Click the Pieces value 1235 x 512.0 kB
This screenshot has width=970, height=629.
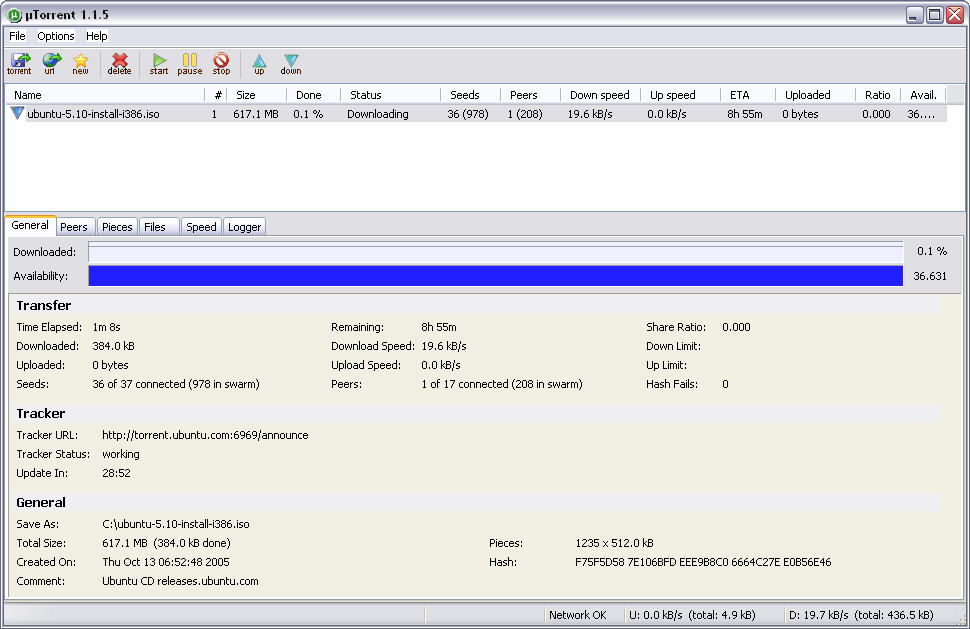coord(614,543)
